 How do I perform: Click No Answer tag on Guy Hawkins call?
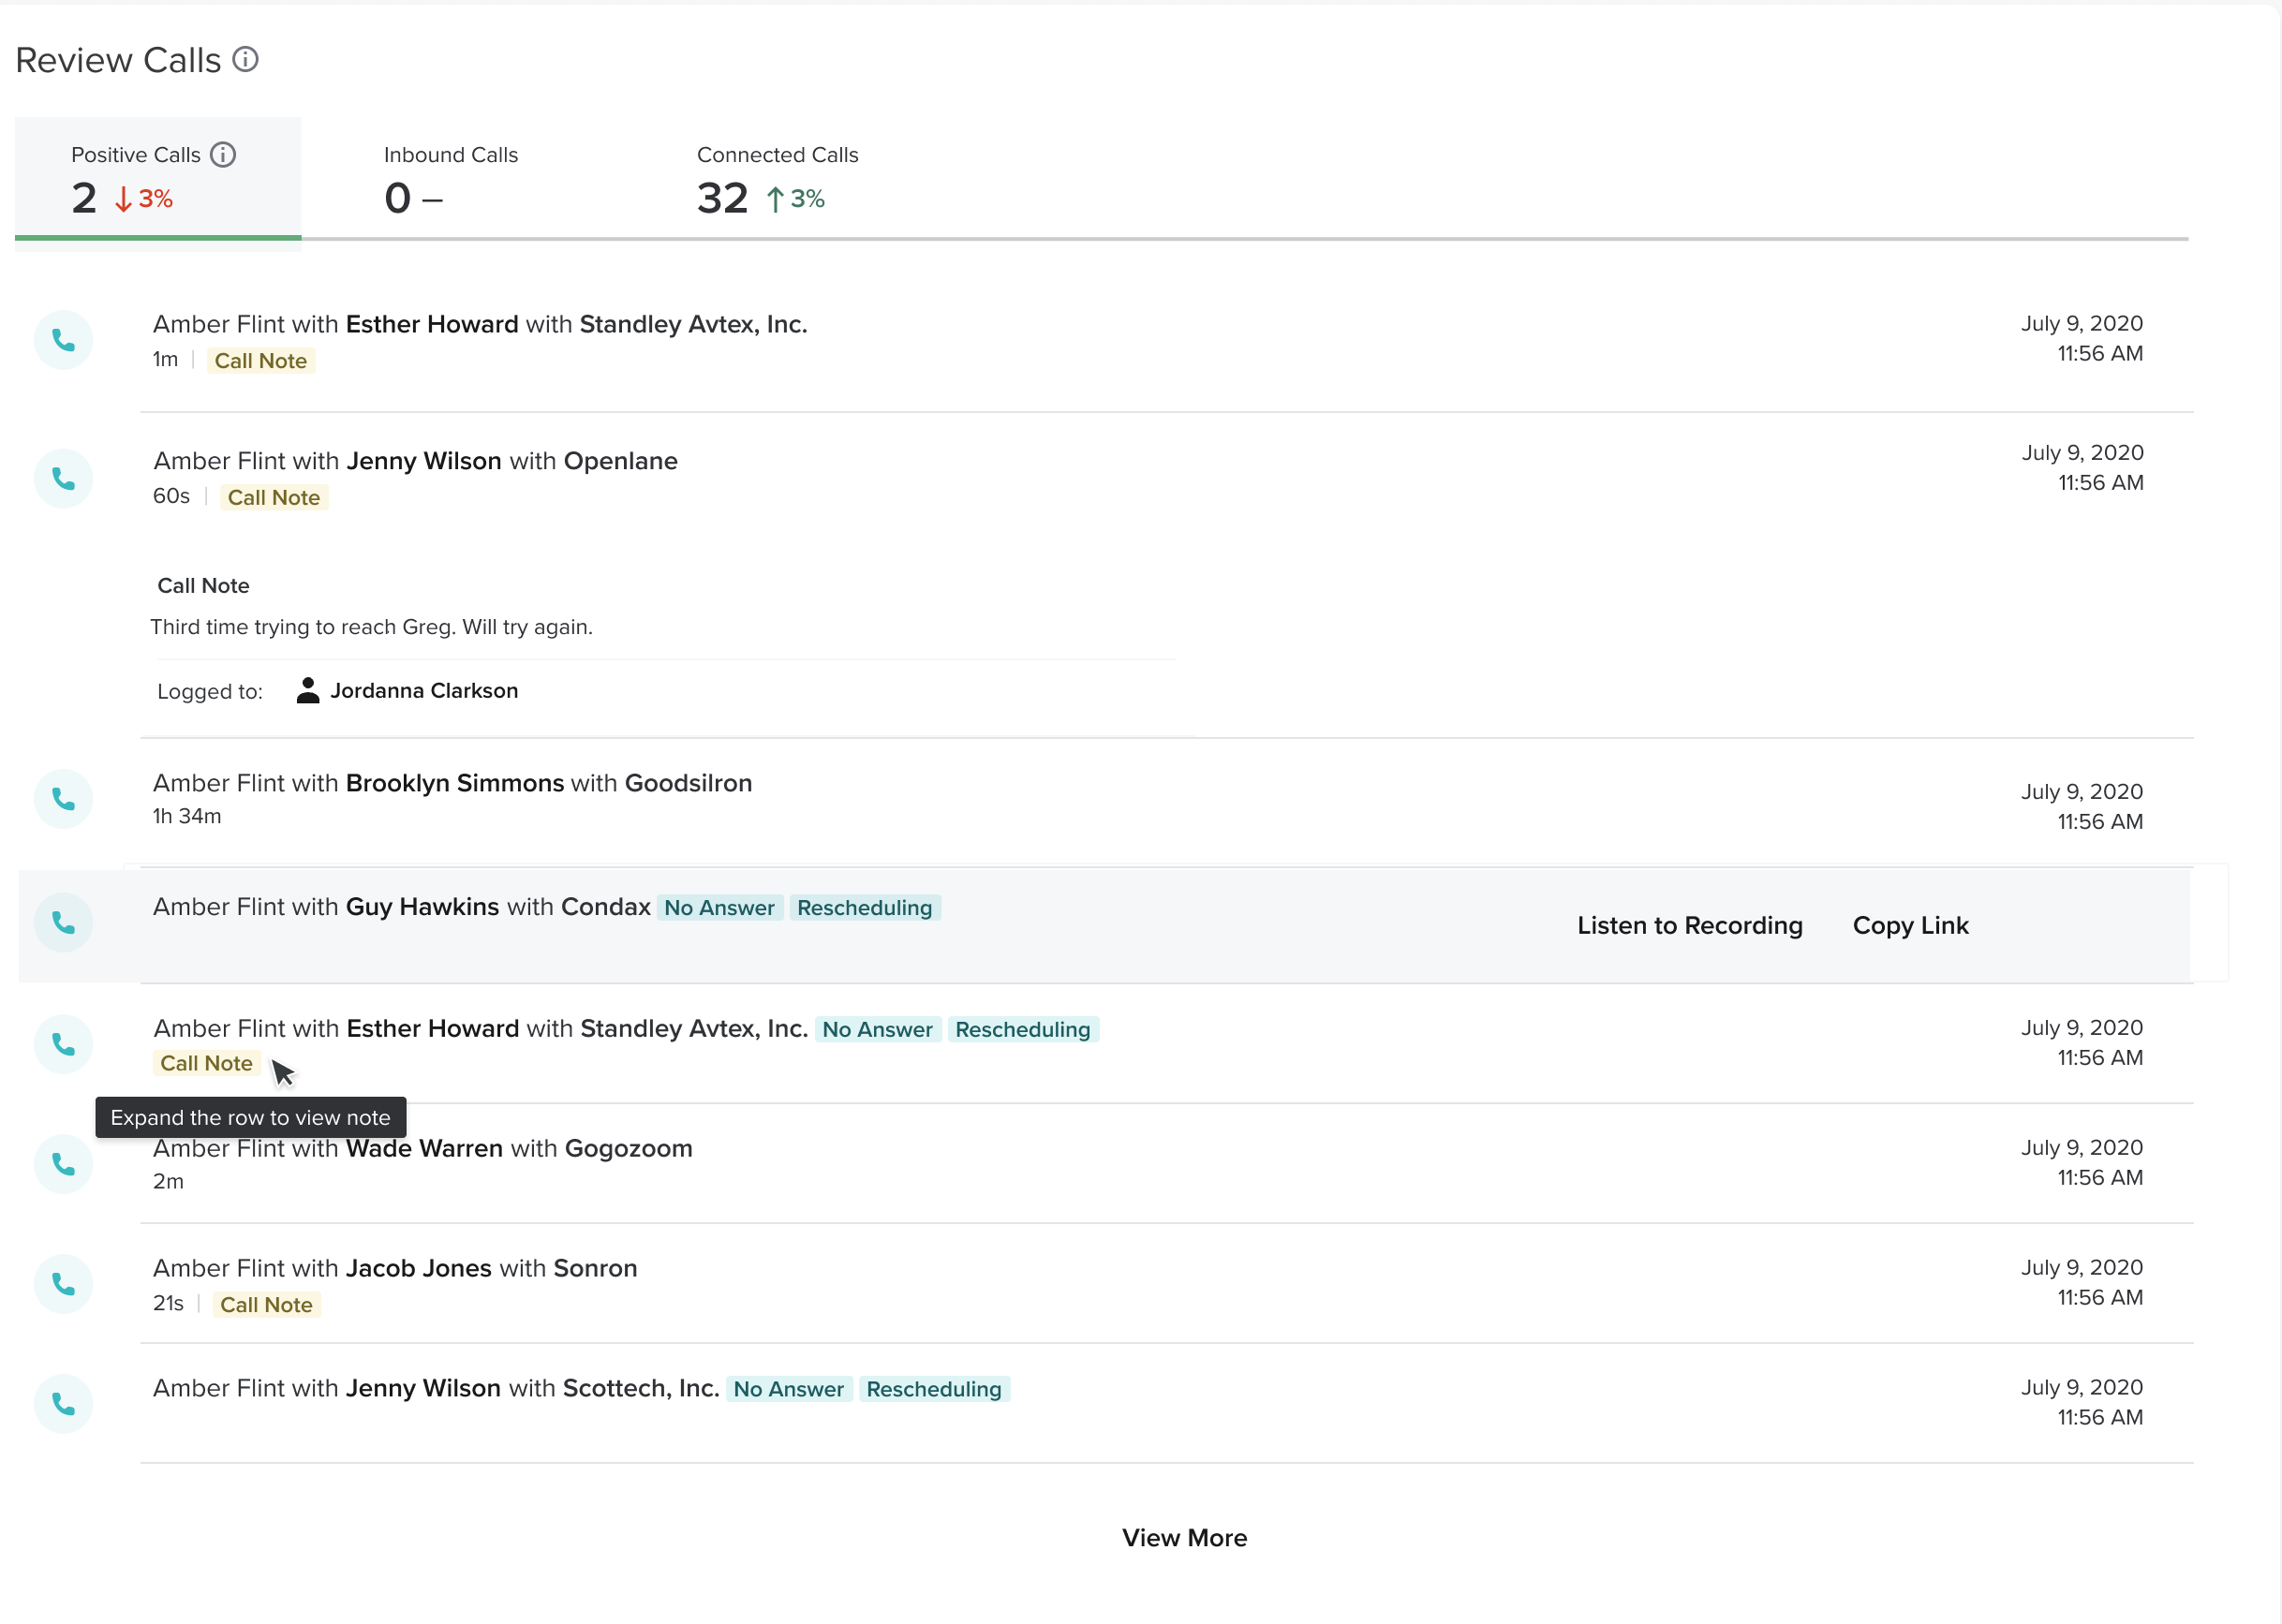pos(719,908)
